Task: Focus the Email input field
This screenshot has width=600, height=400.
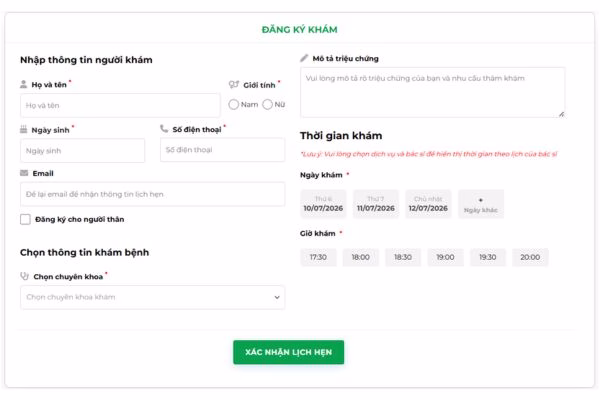Action: [x=152, y=194]
